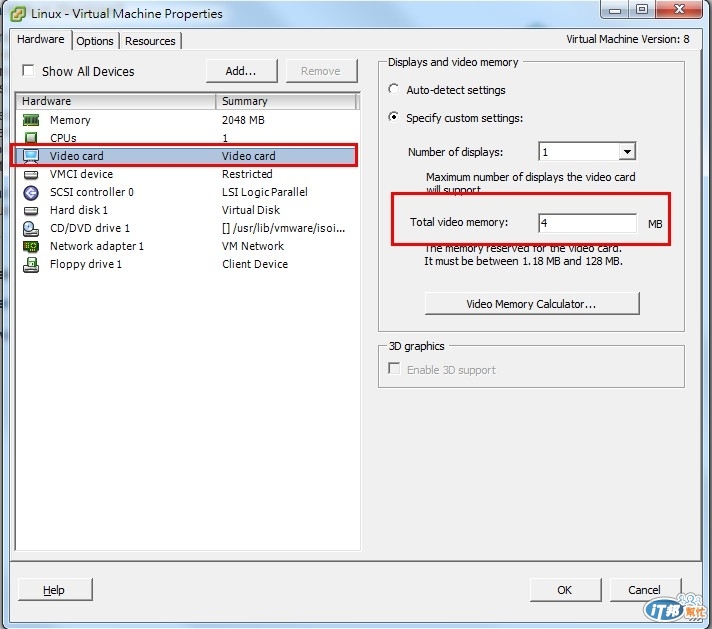Click the /usr/lib/vmware/isoi... summary value
The image size is (712, 629).
(x=284, y=228)
